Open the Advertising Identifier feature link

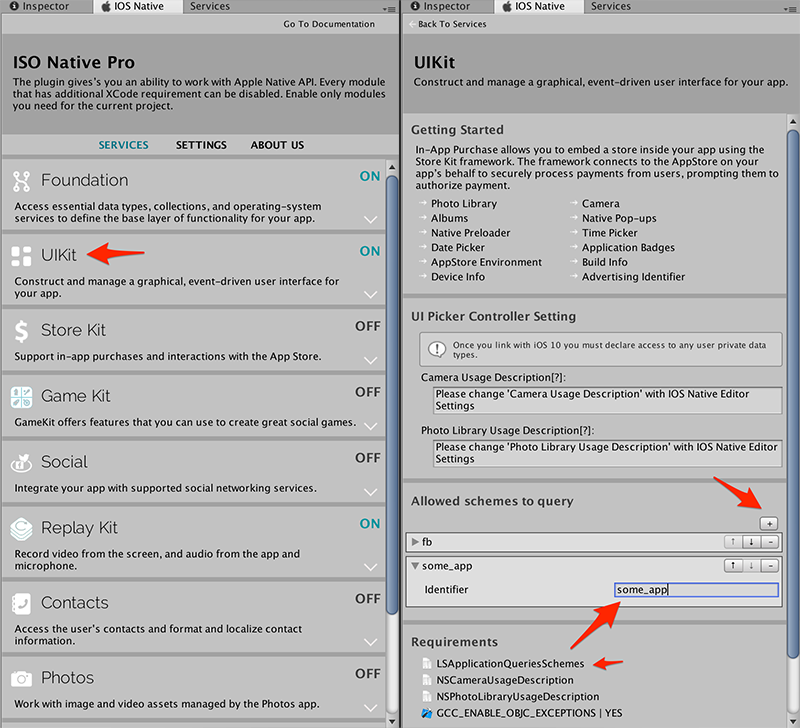click(x=633, y=277)
